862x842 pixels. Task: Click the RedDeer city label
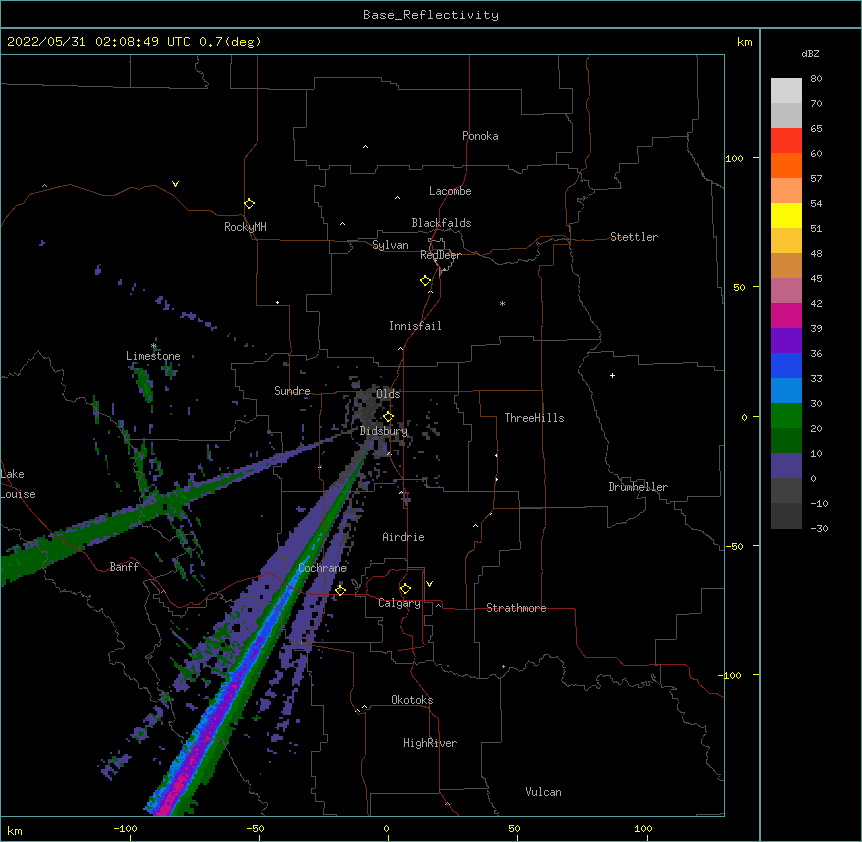(440, 255)
